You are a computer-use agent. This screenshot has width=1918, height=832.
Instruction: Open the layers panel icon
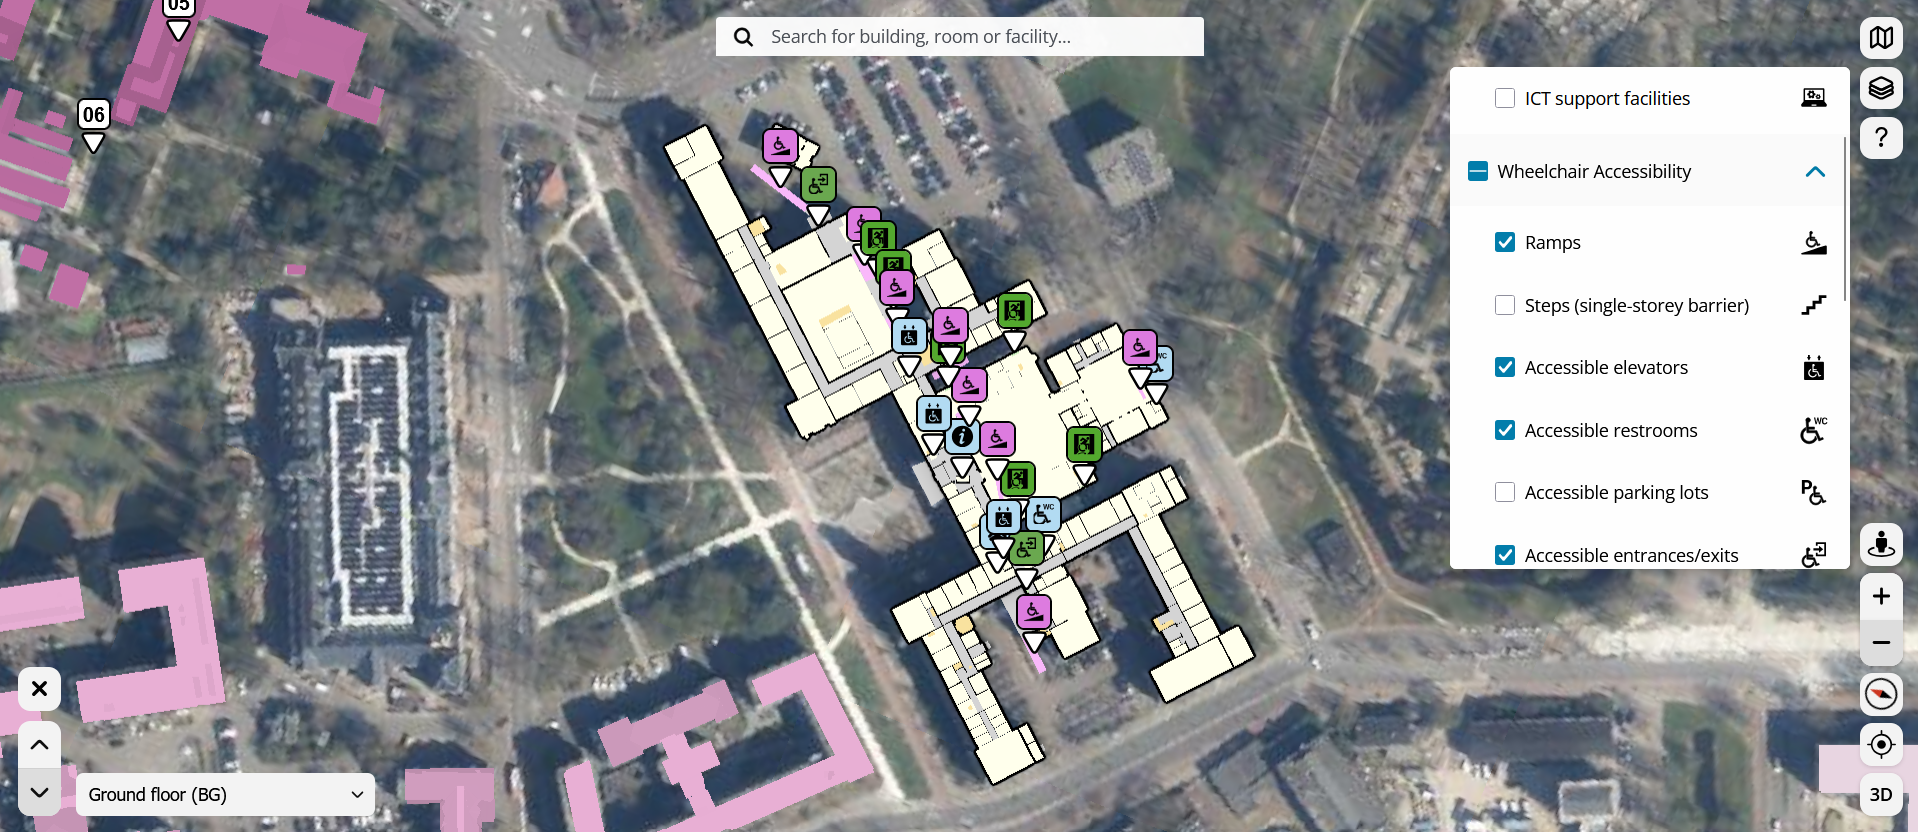[x=1881, y=88]
